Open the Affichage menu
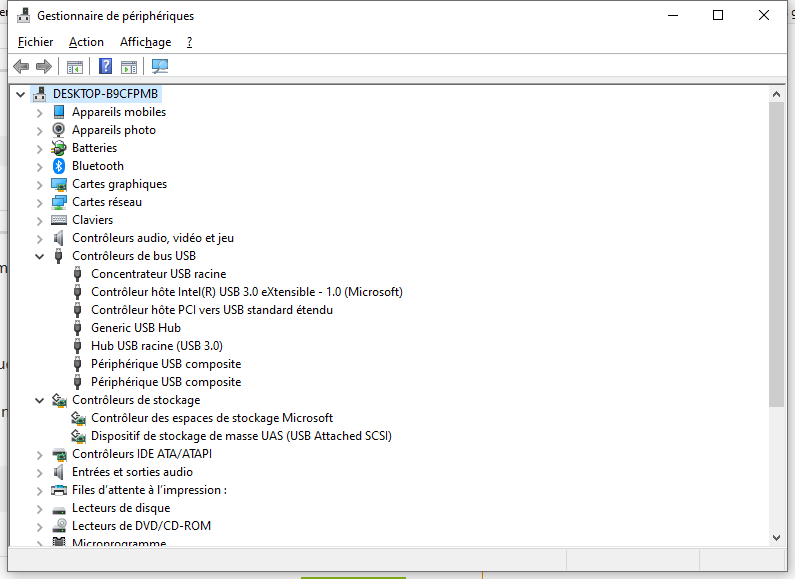 coord(146,42)
